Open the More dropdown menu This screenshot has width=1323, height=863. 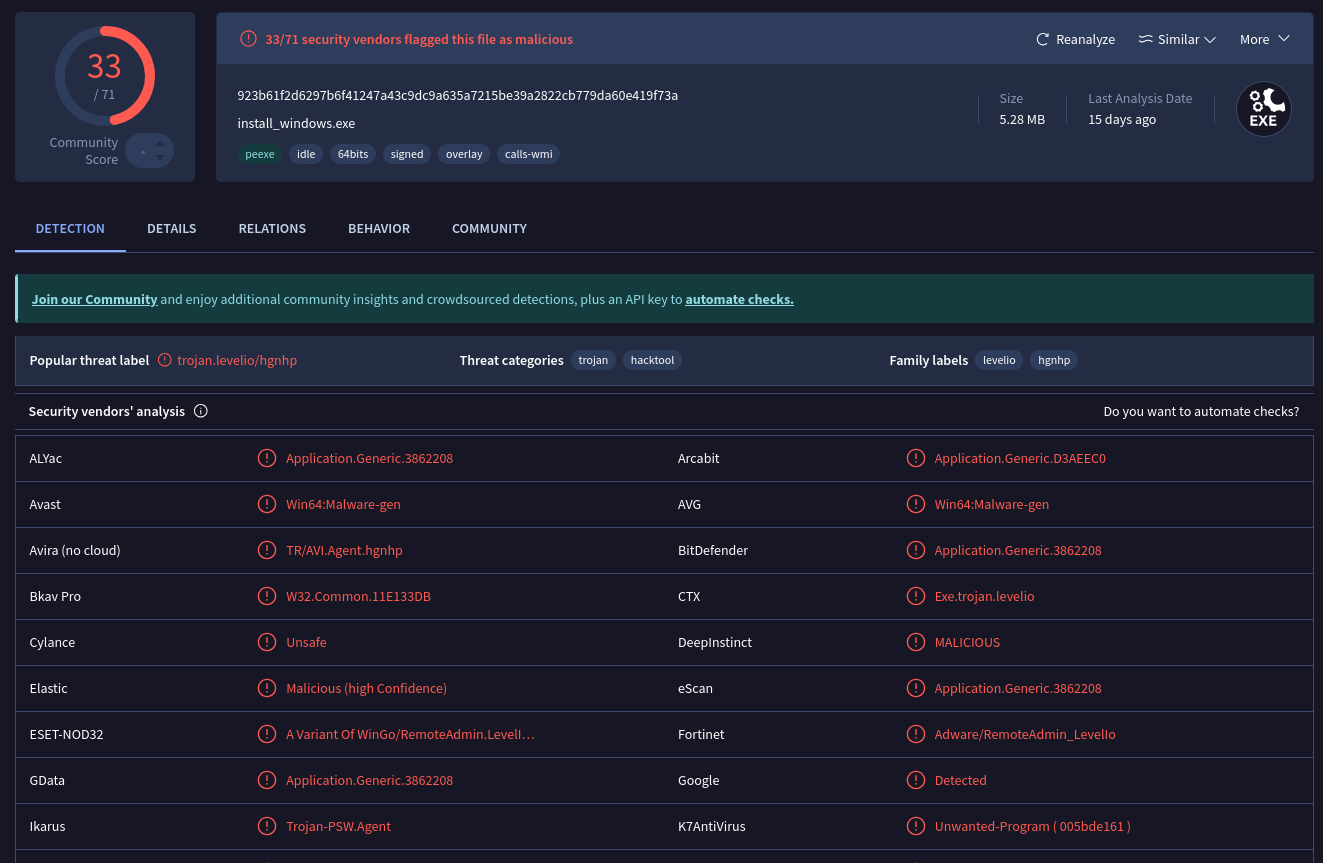tap(1265, 39)
